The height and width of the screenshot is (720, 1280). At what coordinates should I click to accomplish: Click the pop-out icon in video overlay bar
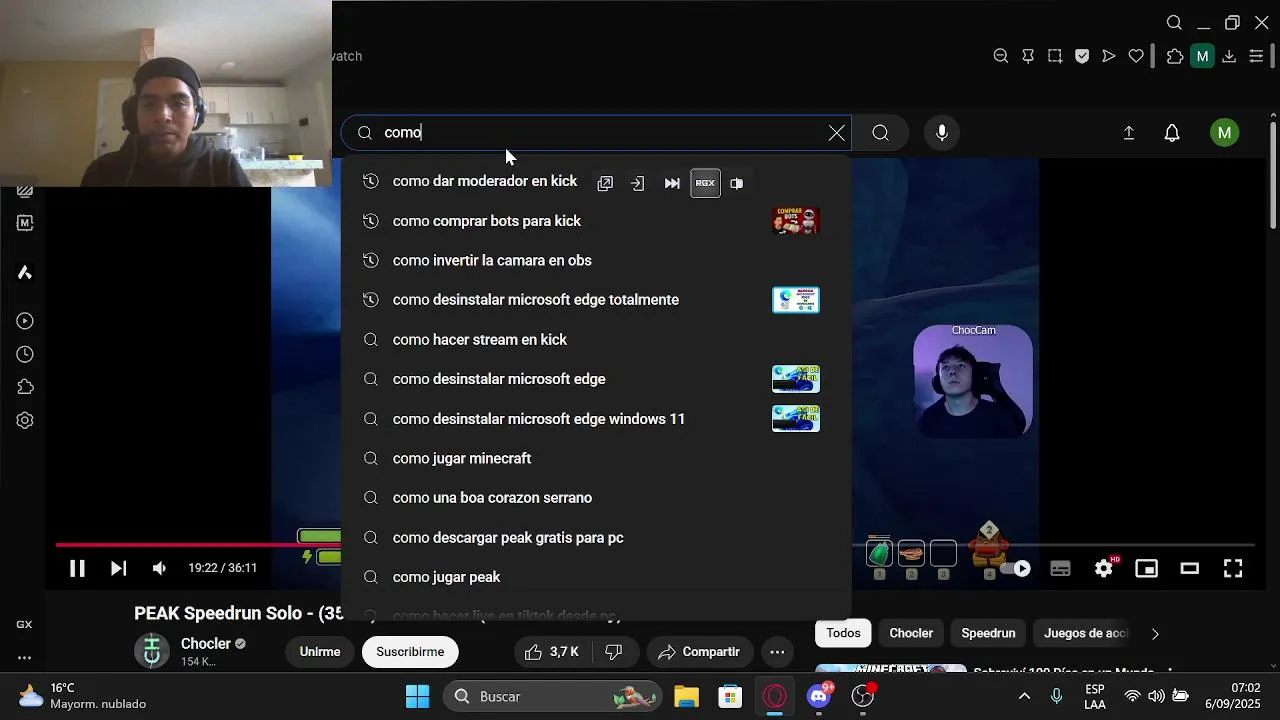tap(605, 183)
